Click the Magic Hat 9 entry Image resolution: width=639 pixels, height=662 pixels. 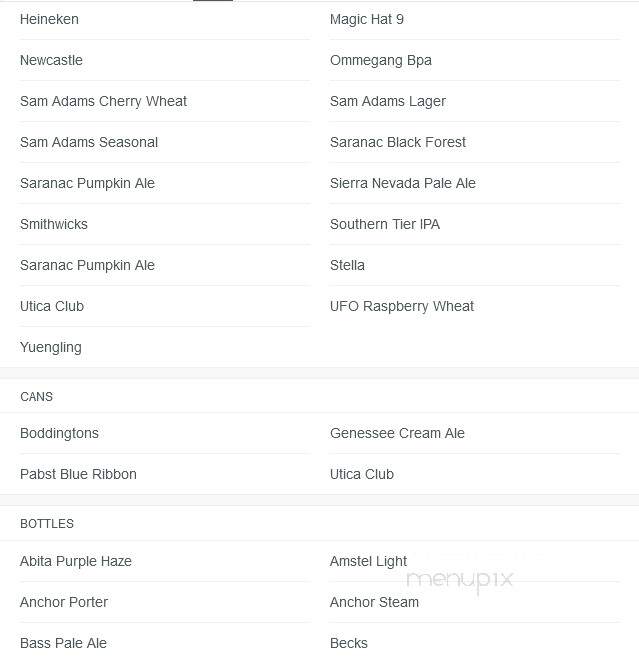[x=367, y=19]
